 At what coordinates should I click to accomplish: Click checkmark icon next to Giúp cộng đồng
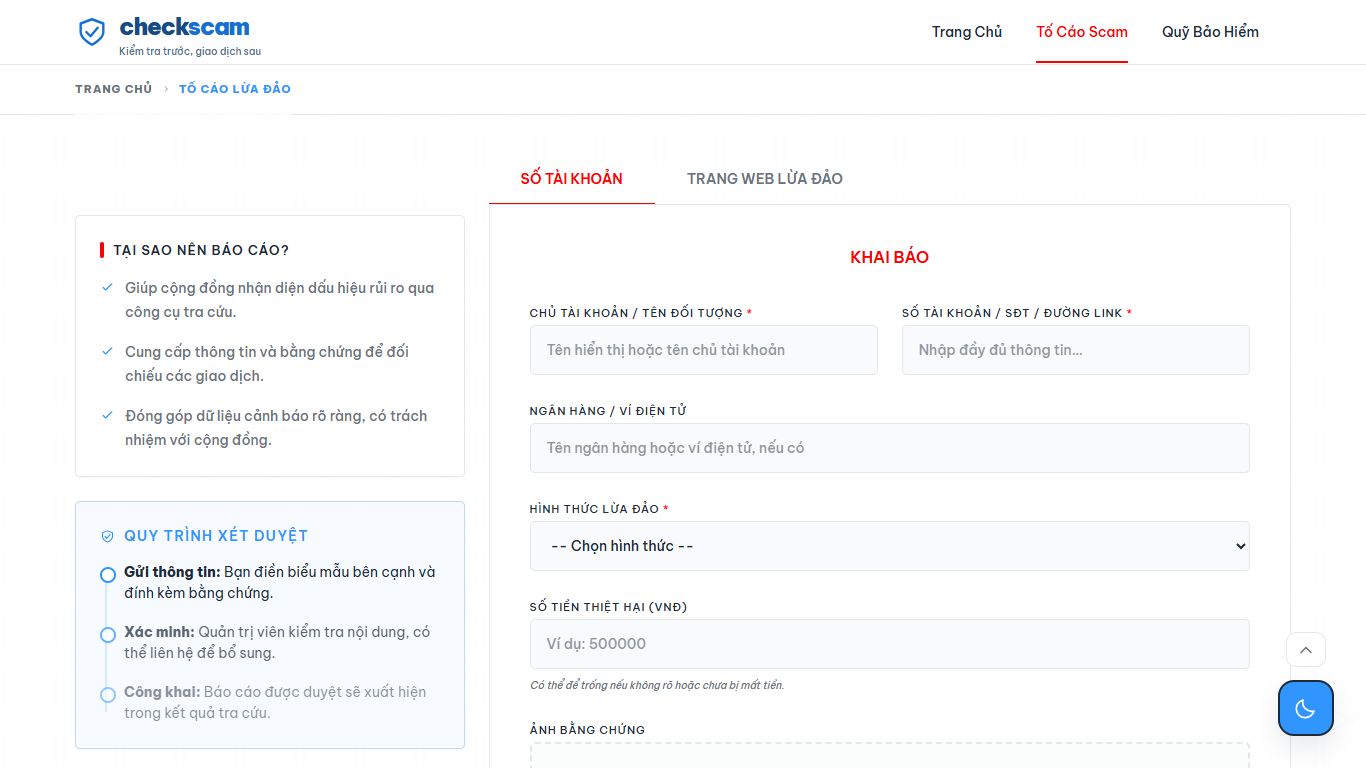108,288
